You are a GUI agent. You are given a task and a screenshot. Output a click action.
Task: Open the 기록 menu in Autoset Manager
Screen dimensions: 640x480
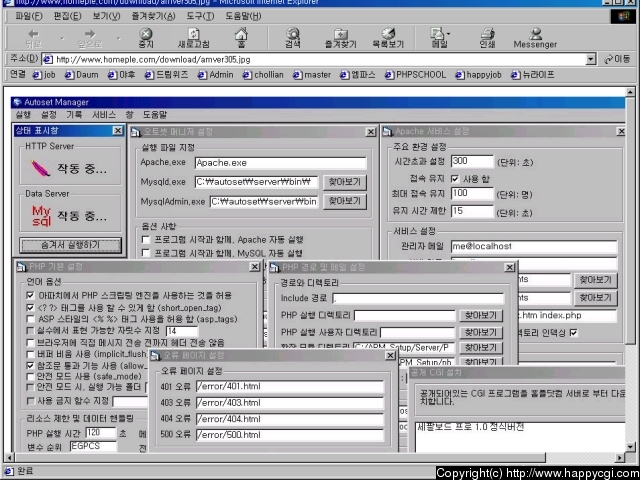pos(74,115)
